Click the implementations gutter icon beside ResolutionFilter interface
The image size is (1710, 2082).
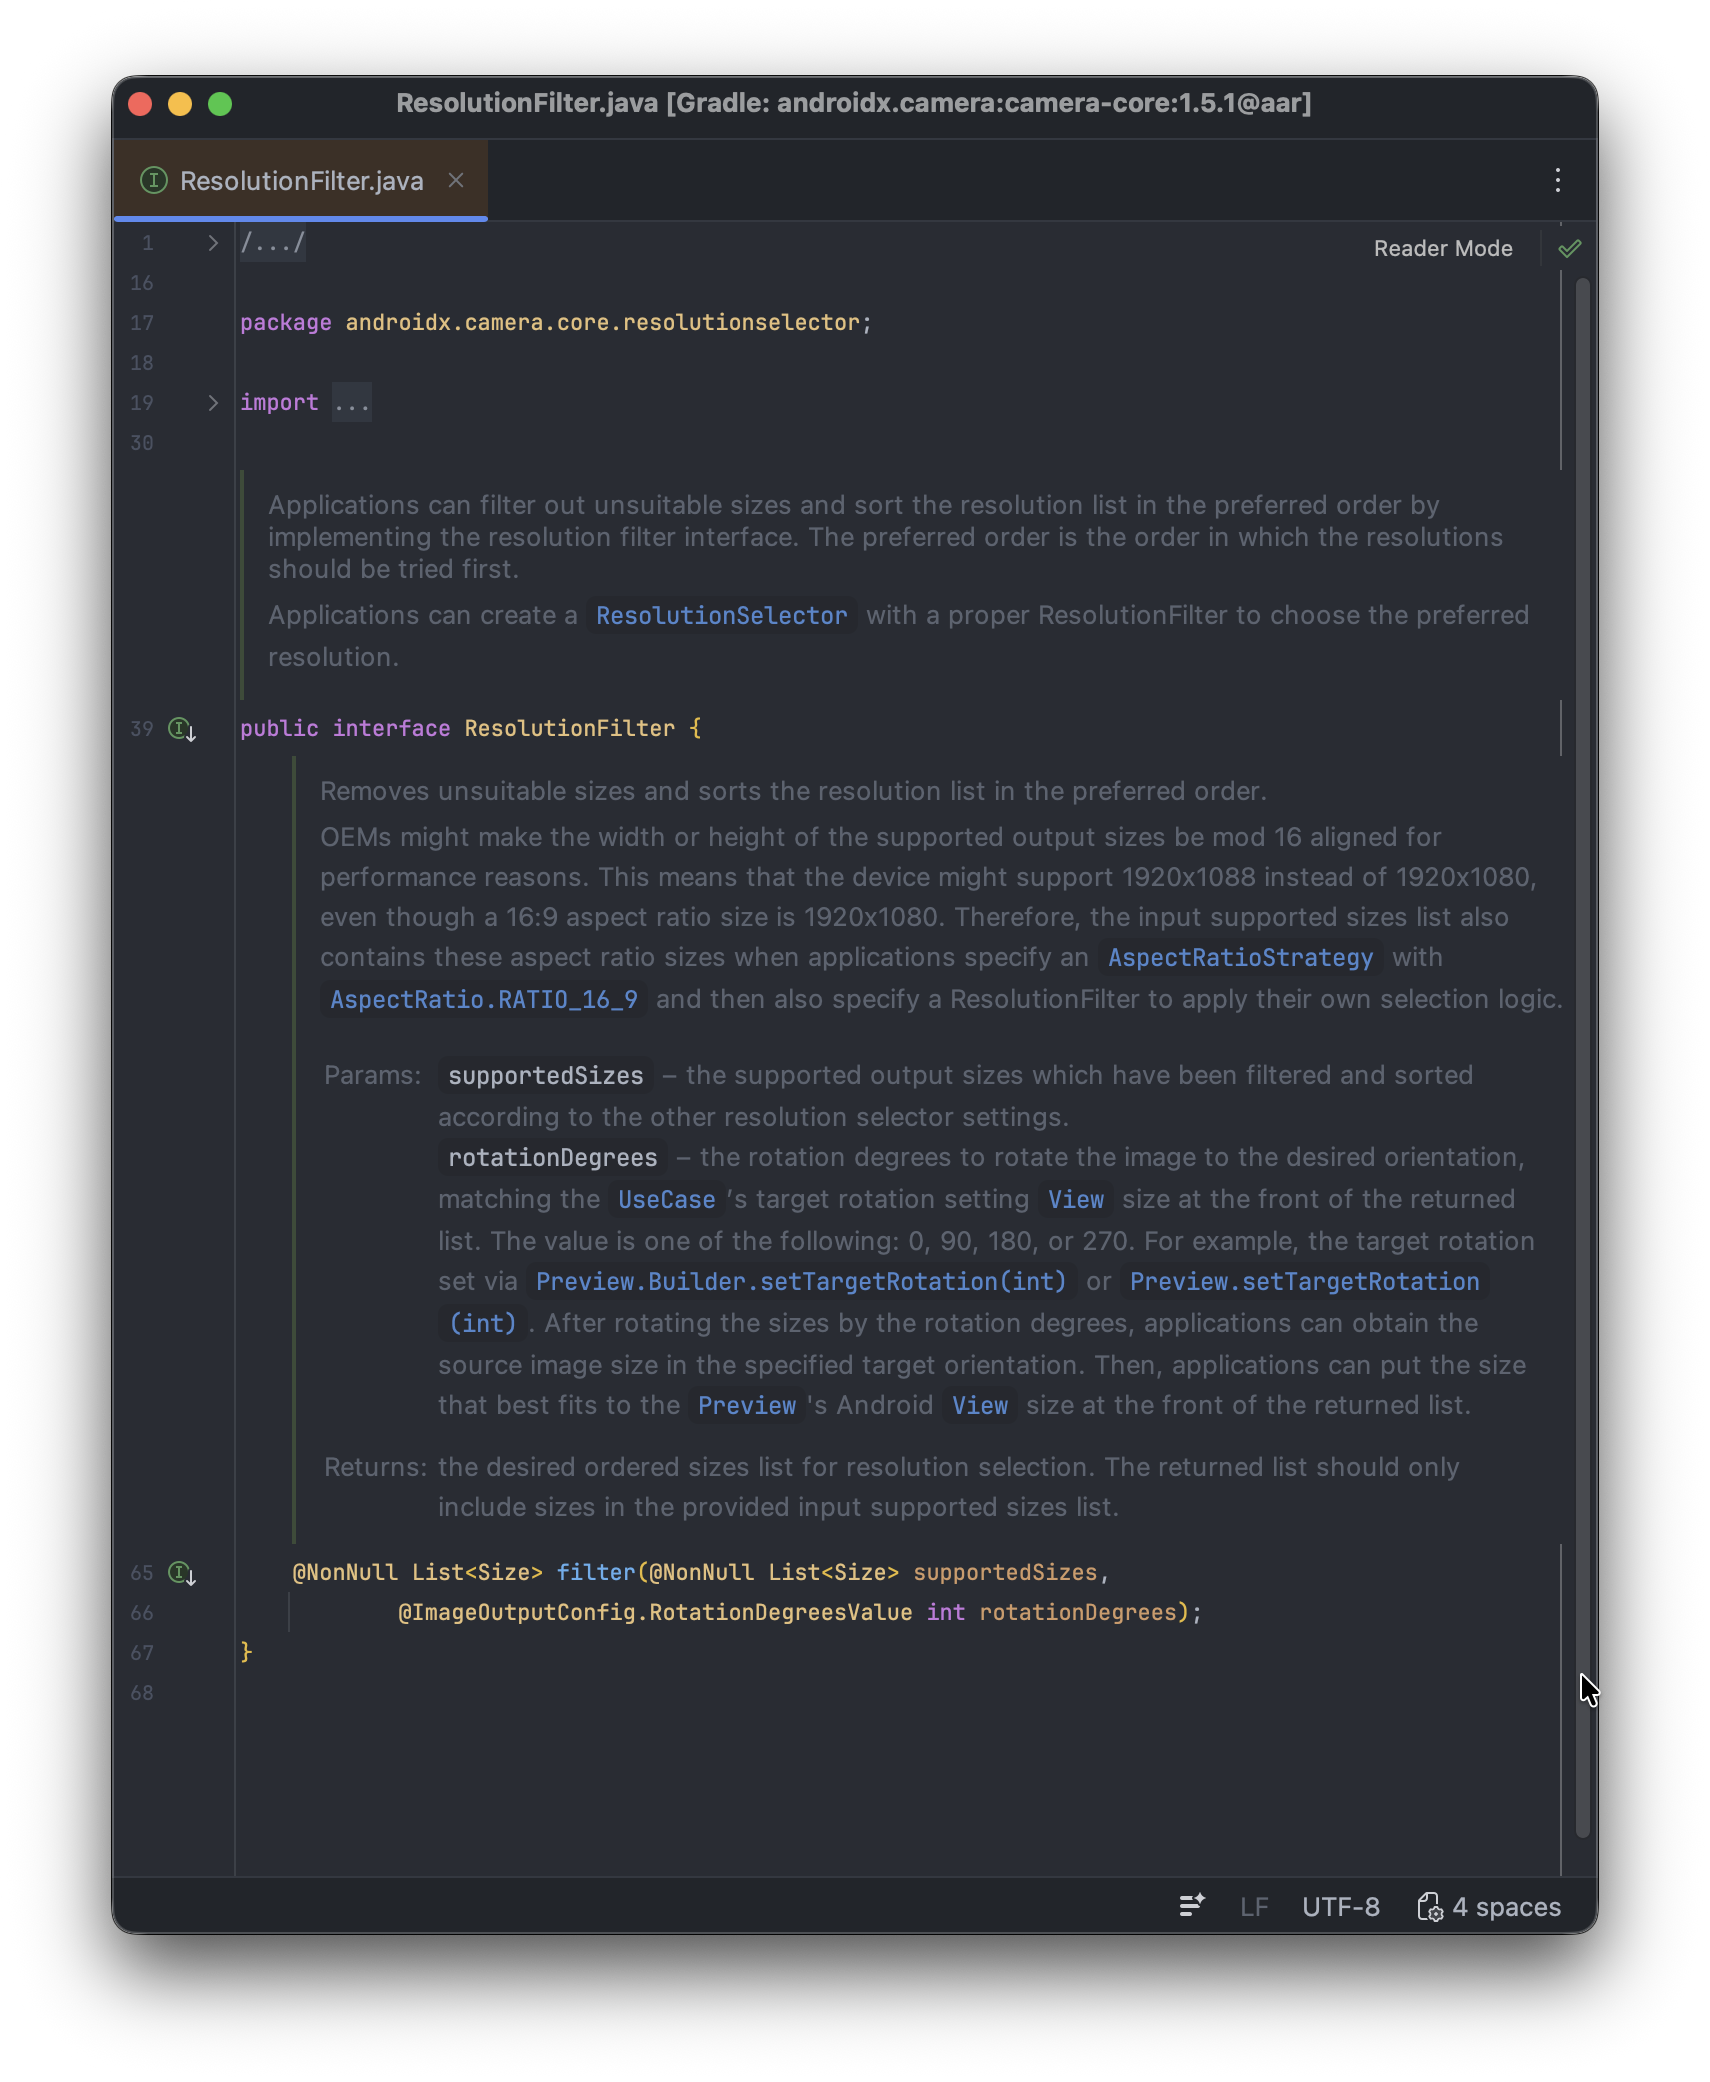[181, 729]
